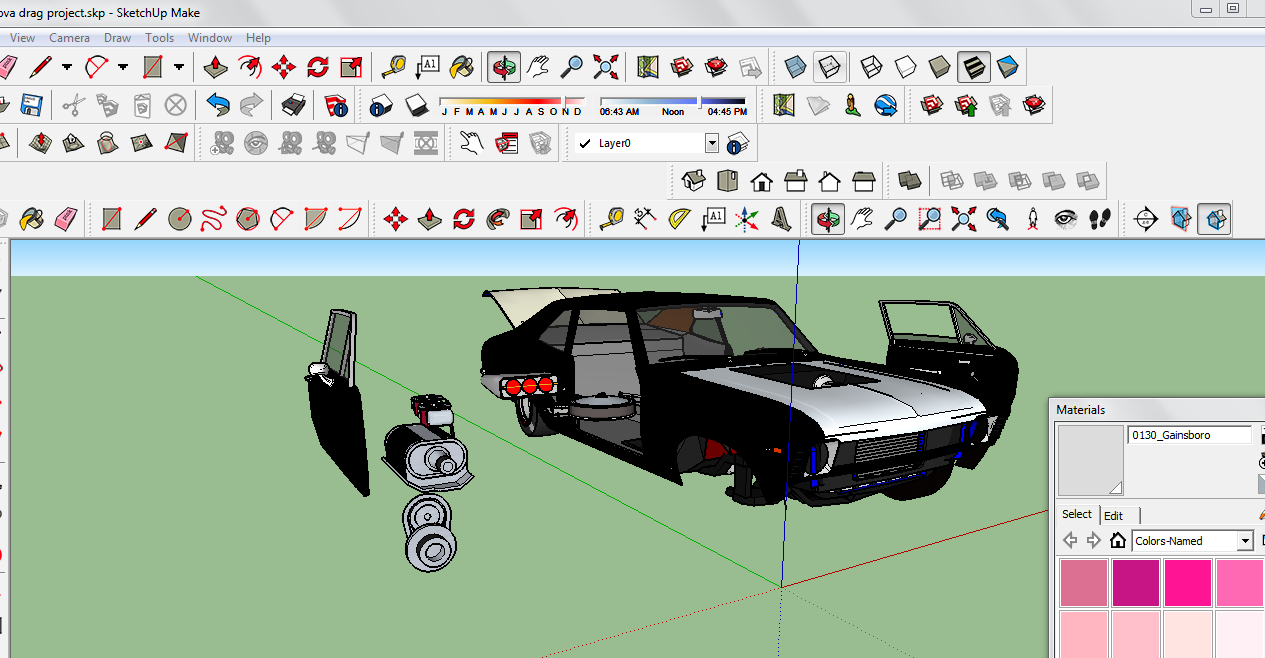Switch to Iso house view
The width and height of the screenshot is (1265, 658).
point(693,181)
